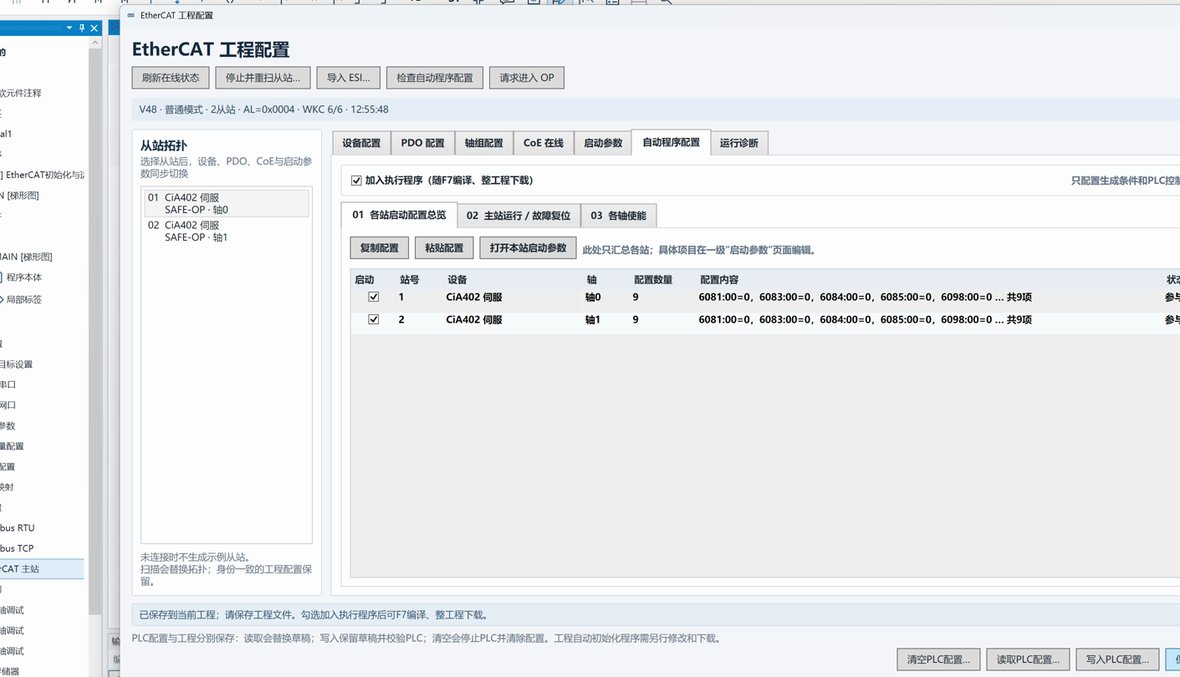The width and height of the screenshot is (1180, 677).
Task: Switch to the 03 各轴使能 sub-tab
Action: click(619, 216)
